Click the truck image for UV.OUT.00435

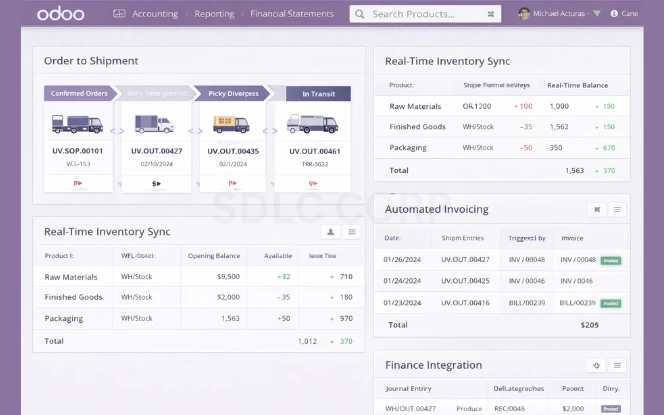231,124
